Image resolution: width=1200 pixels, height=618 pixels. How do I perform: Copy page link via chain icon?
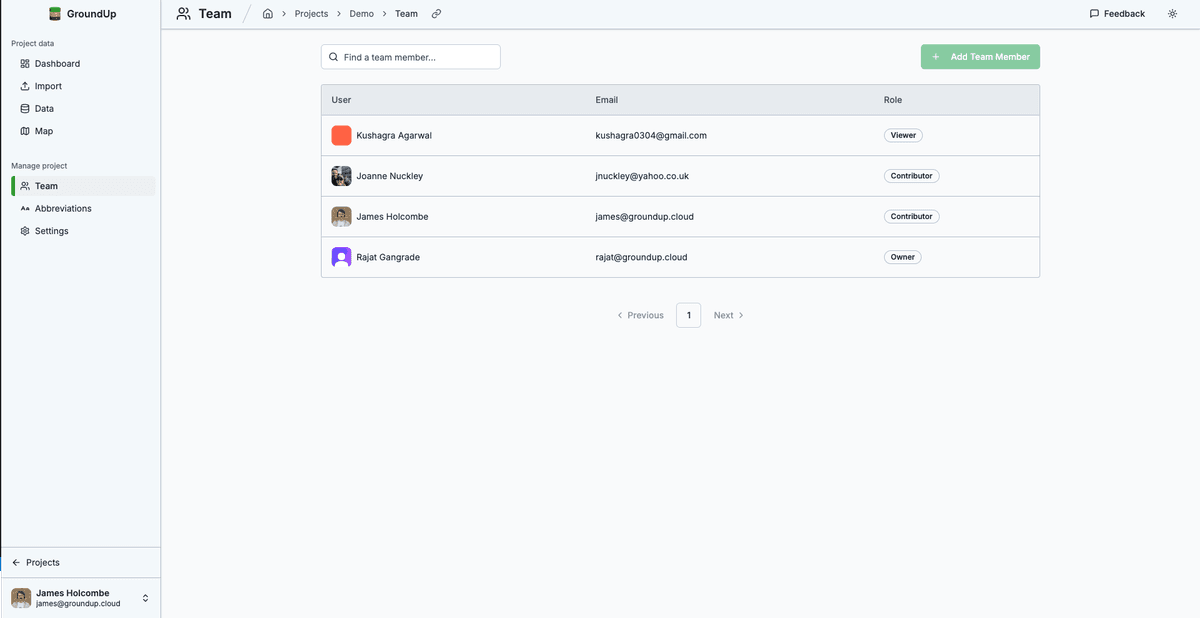click(436, 14)
